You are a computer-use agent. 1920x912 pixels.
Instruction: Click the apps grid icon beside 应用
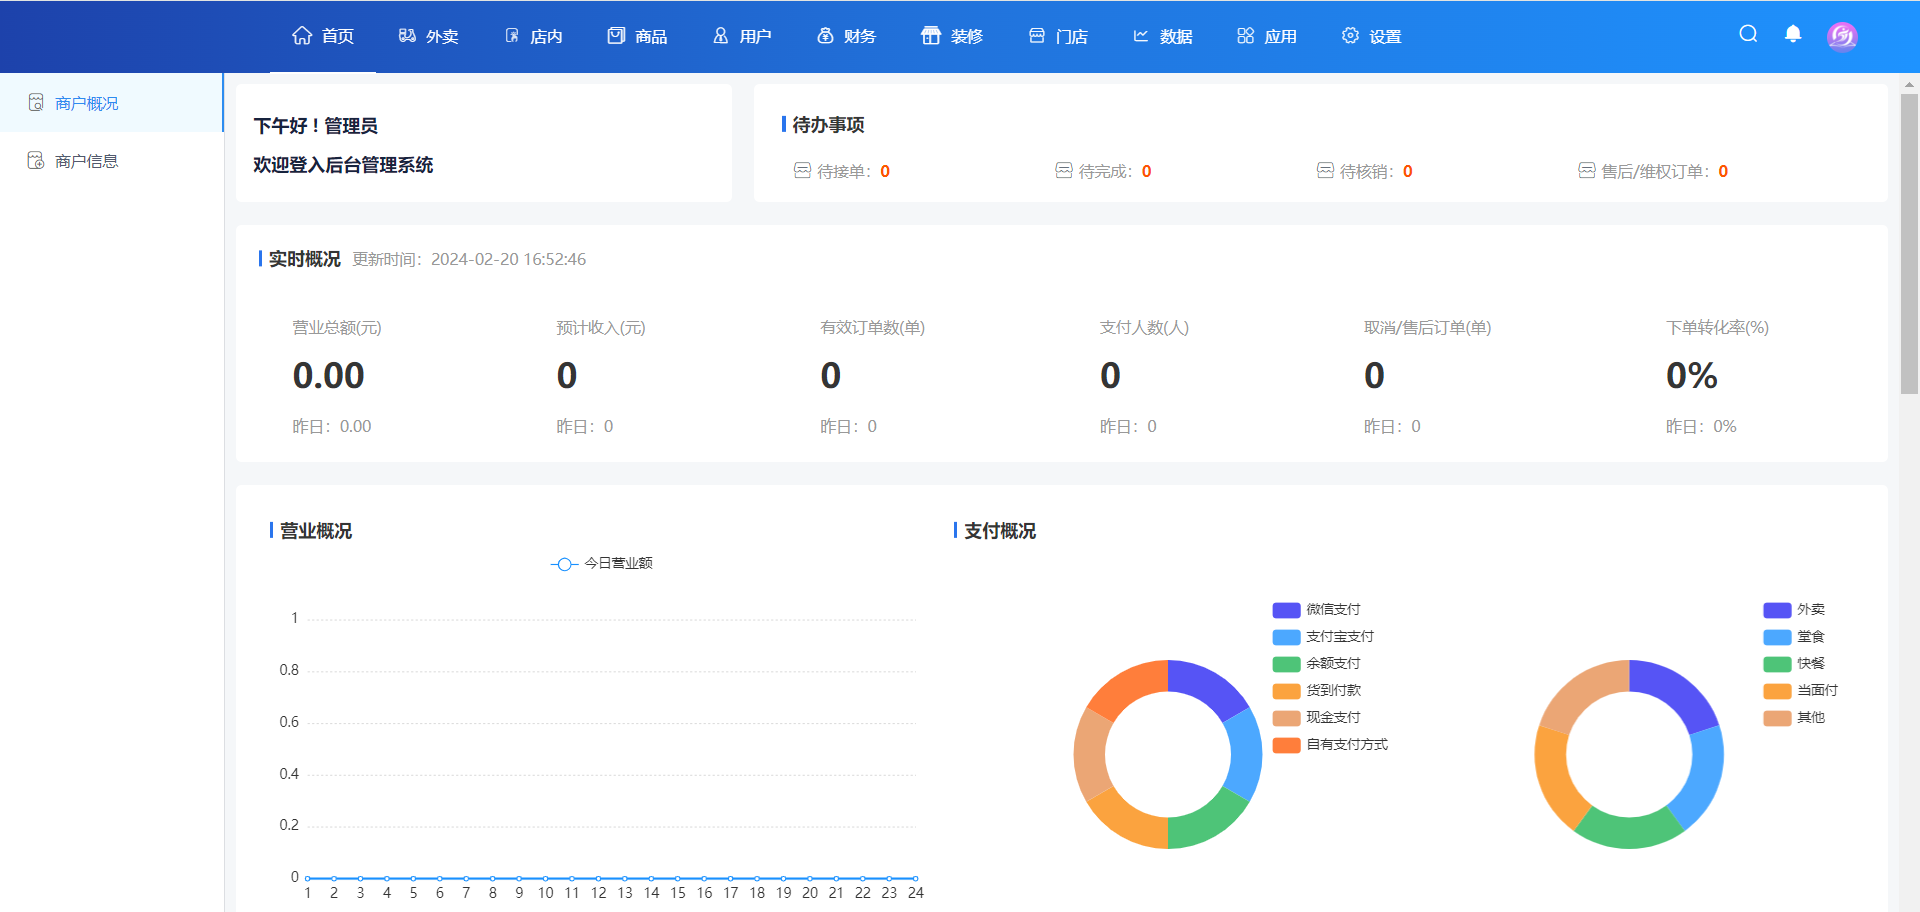point(1245,36)
